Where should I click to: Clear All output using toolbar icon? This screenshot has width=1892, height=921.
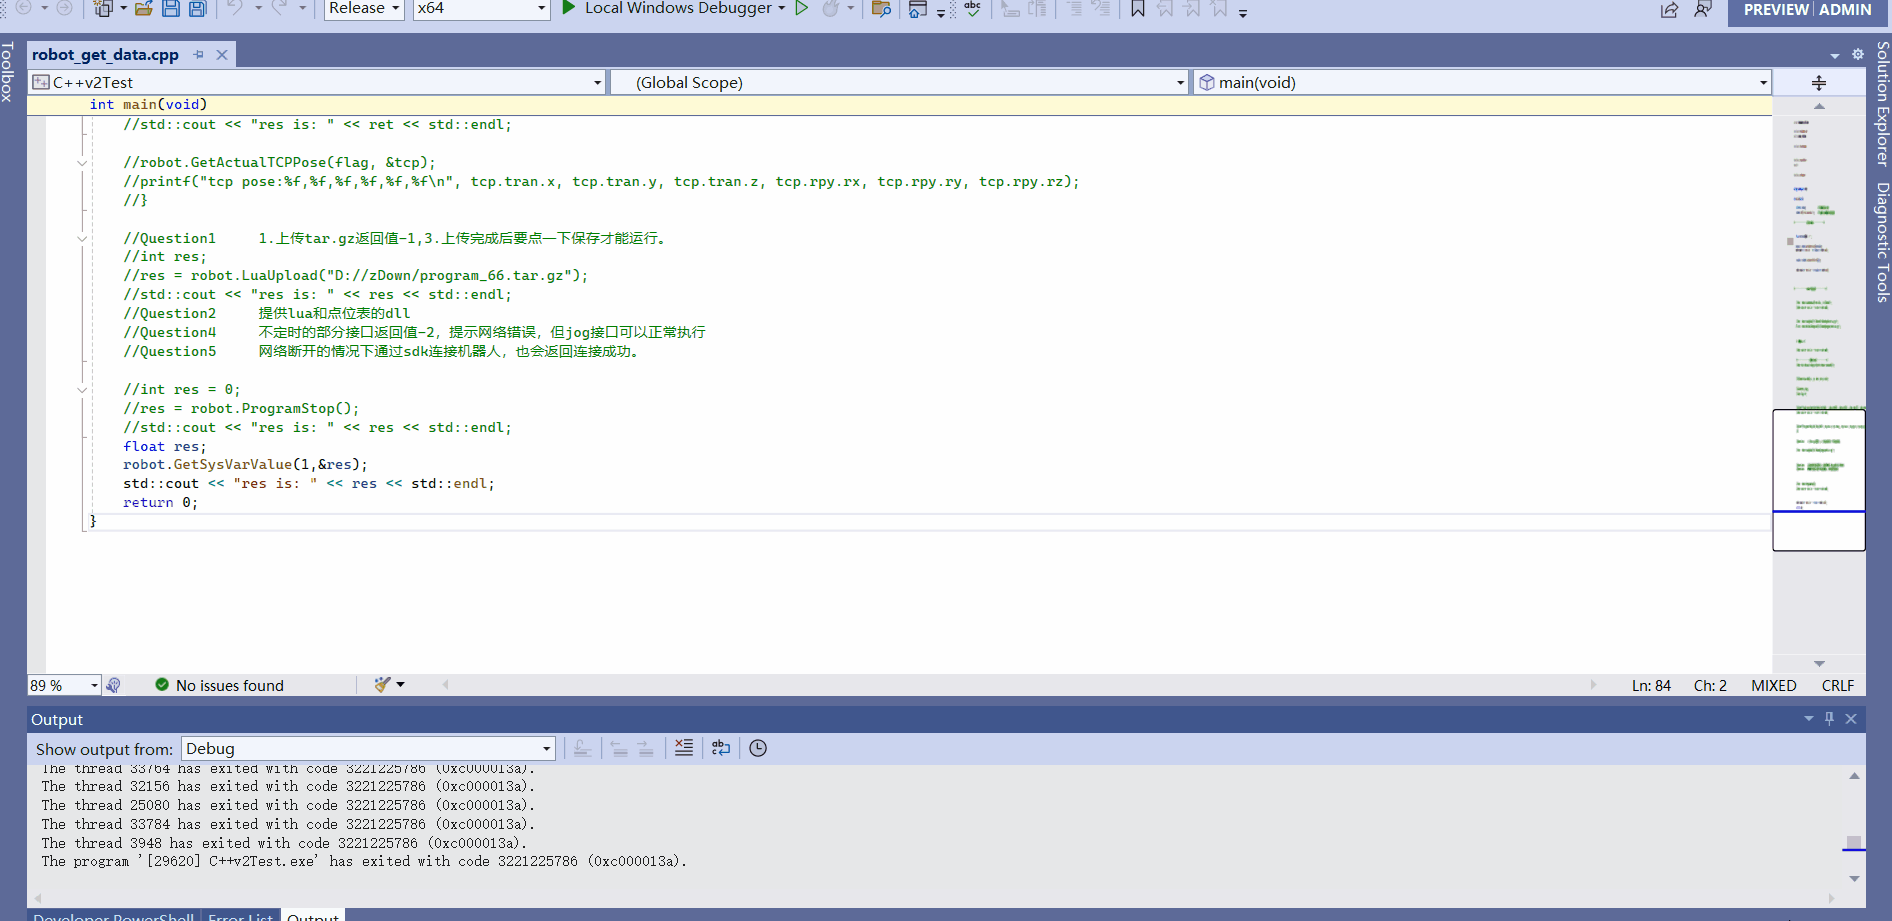coord(684,748)
